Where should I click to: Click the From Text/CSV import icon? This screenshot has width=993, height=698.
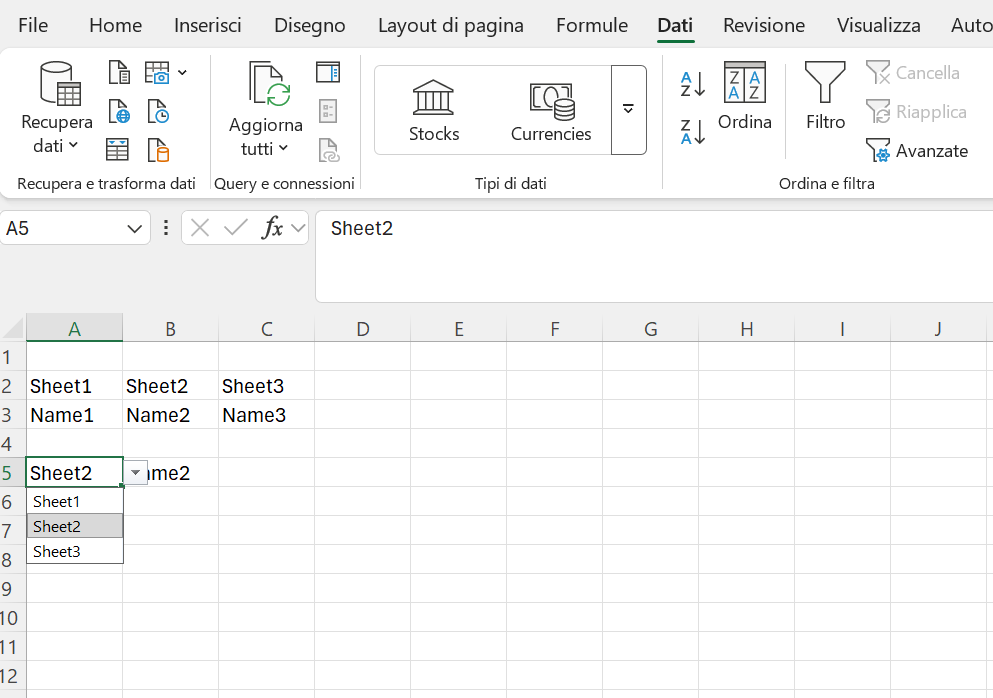point(118,73)
